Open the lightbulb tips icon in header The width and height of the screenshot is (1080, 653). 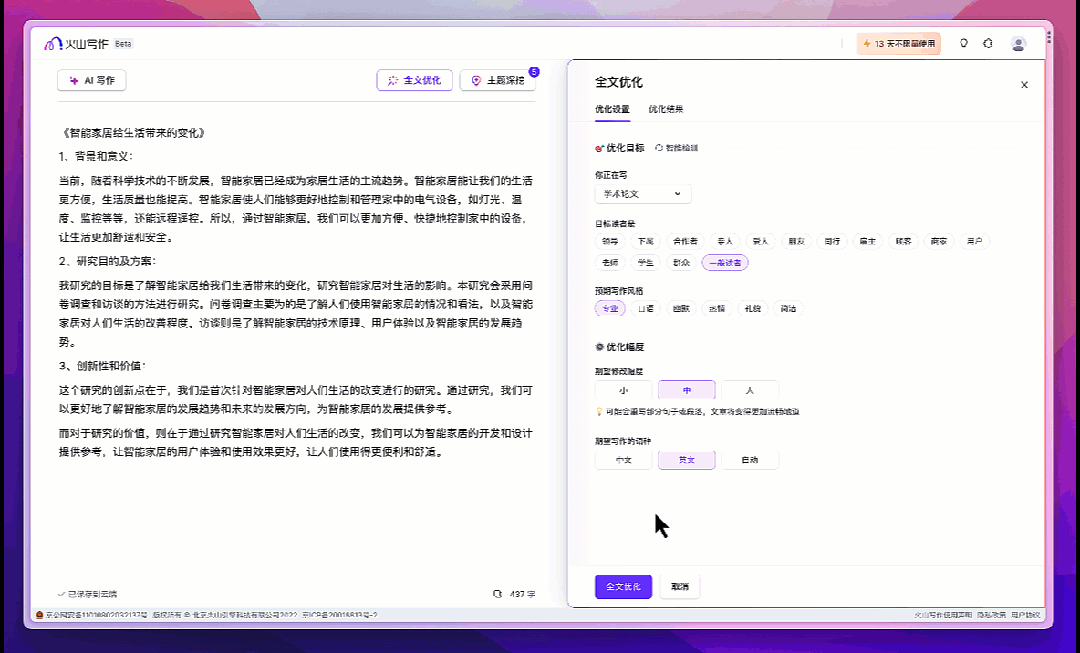point(964,44)
